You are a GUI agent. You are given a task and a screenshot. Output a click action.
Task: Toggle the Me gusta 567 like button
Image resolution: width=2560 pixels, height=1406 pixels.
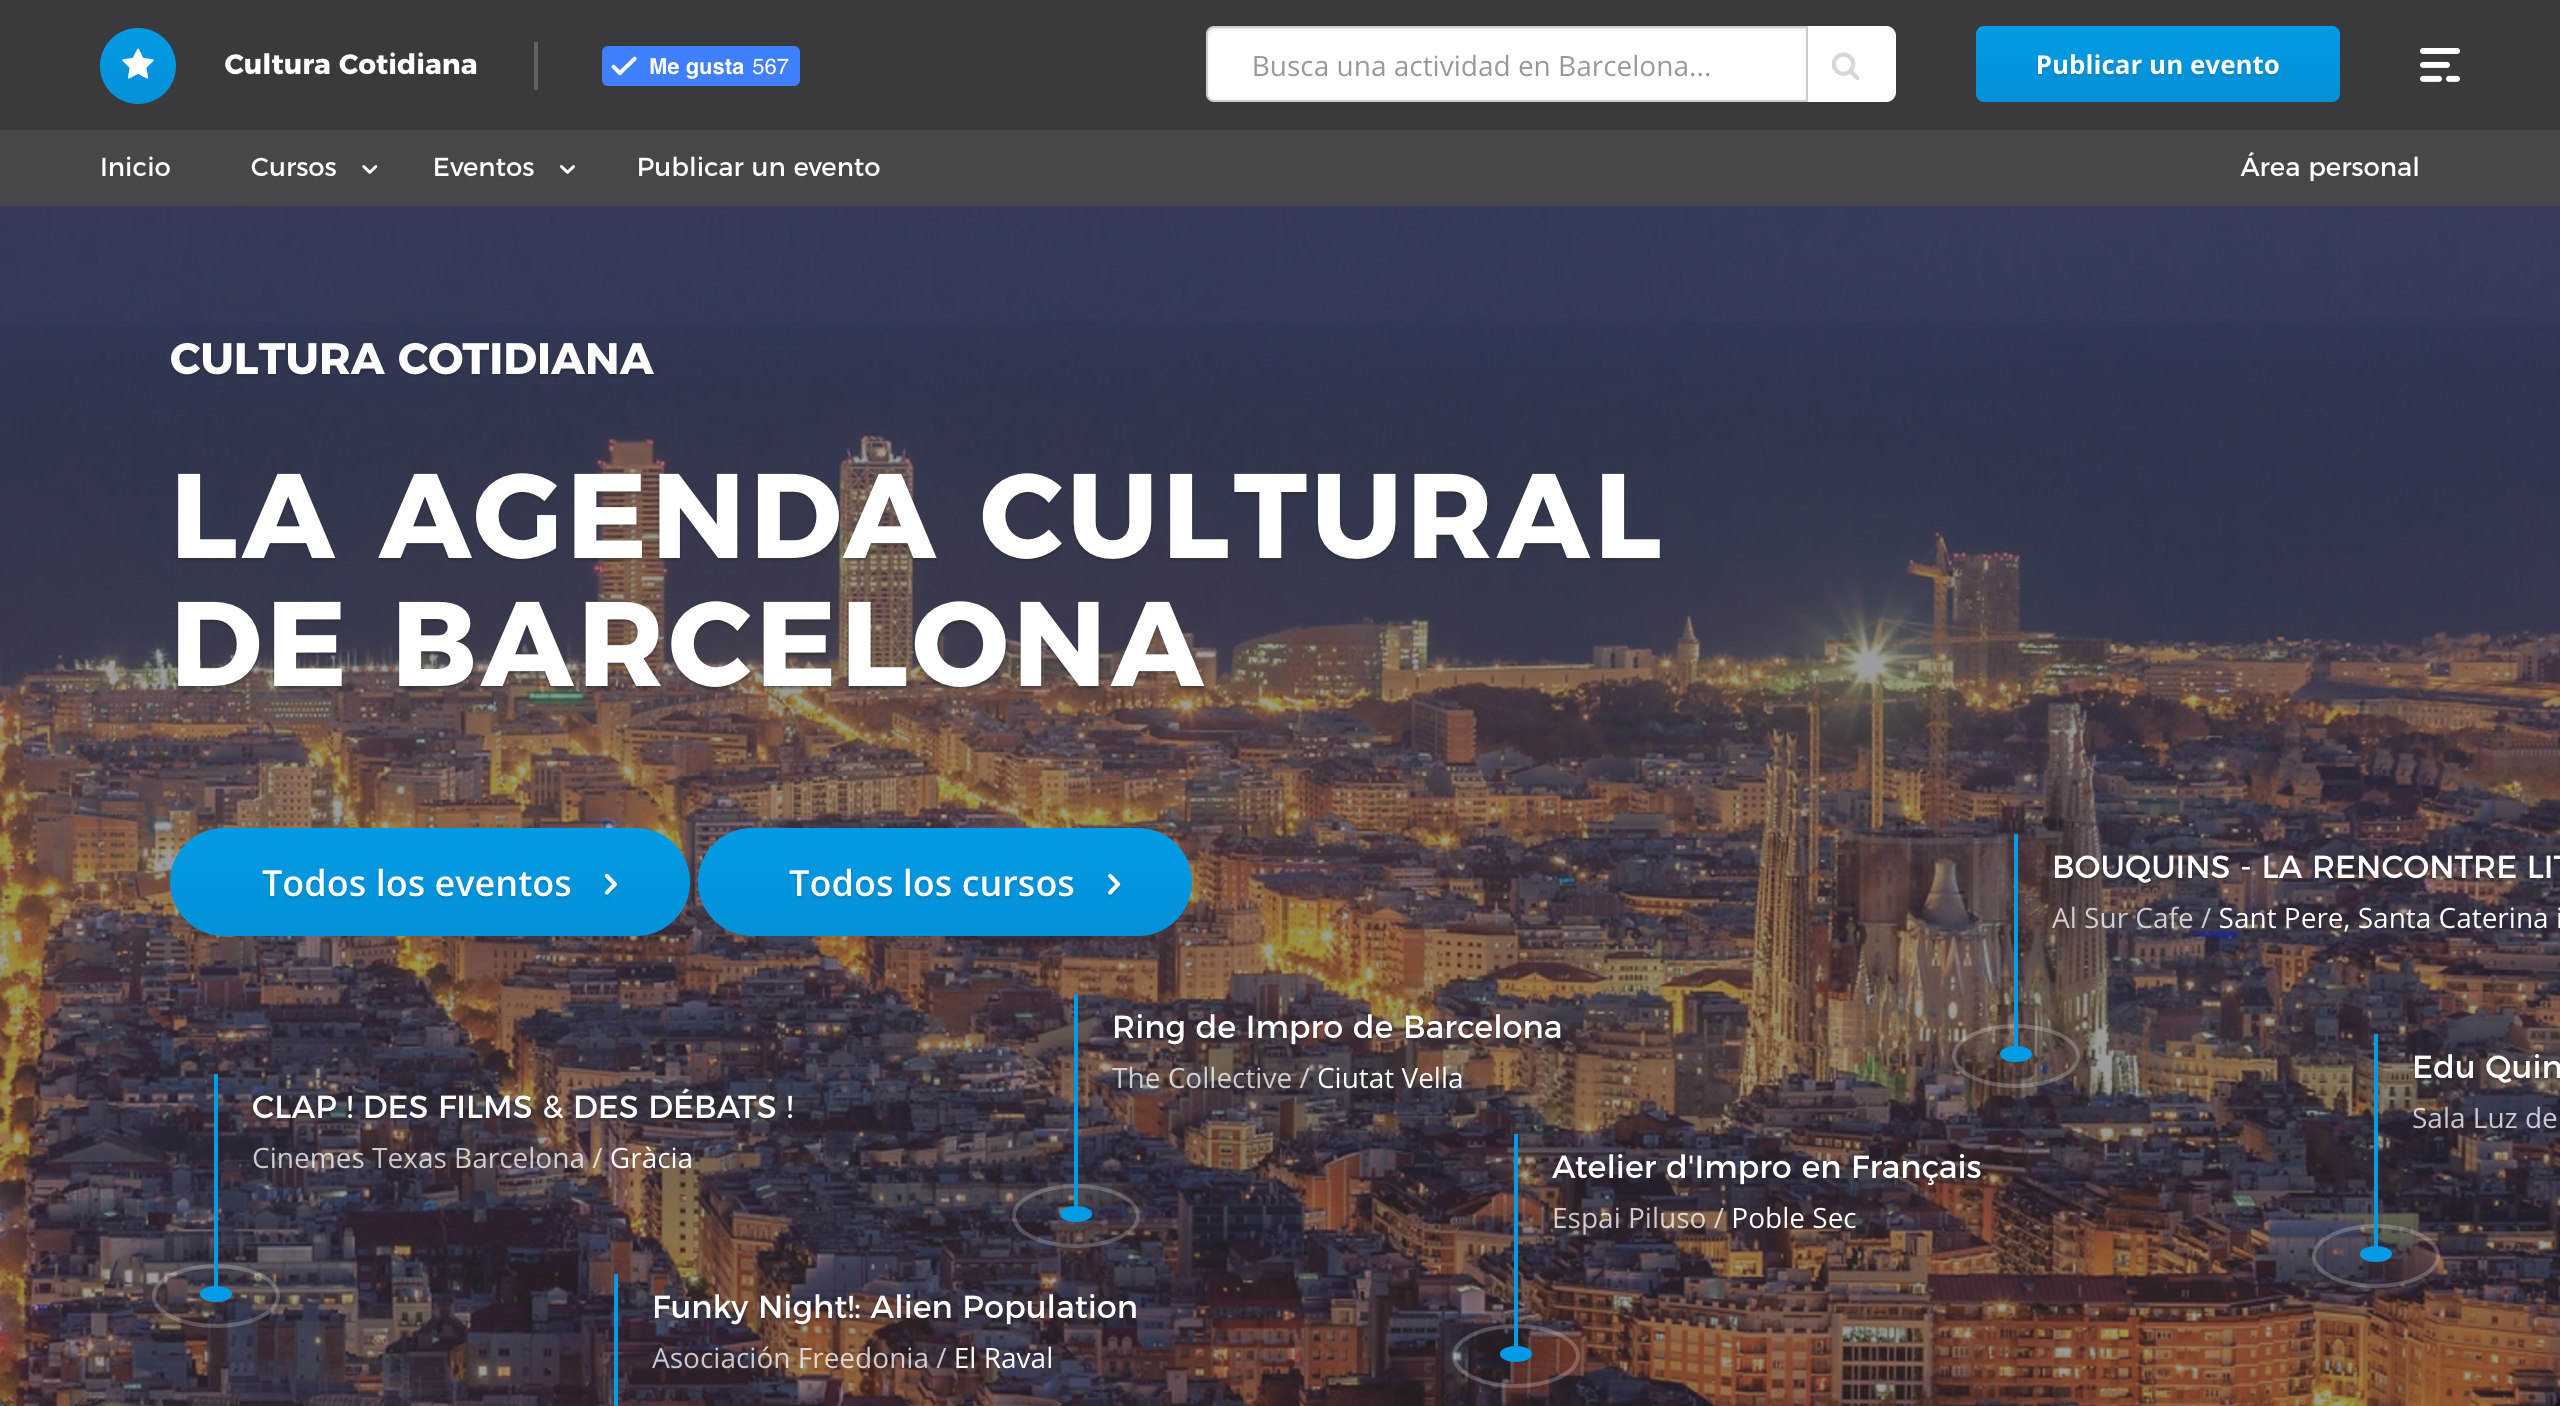tap(700, 66)
